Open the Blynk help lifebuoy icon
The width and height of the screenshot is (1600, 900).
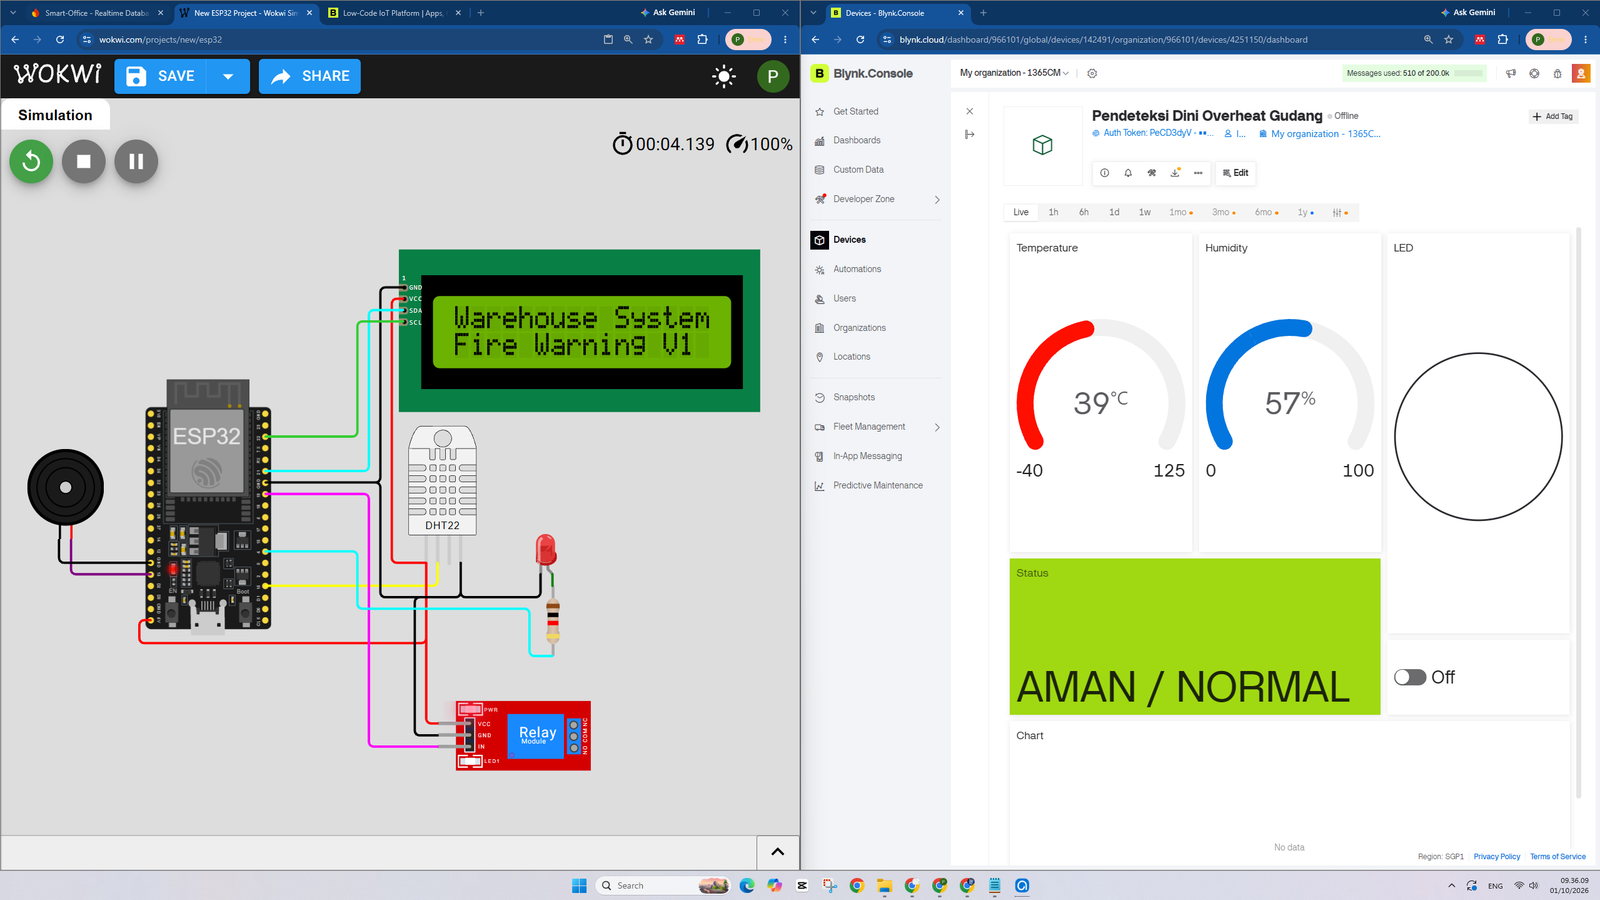pyautogui.click(x=1534, y=73)
